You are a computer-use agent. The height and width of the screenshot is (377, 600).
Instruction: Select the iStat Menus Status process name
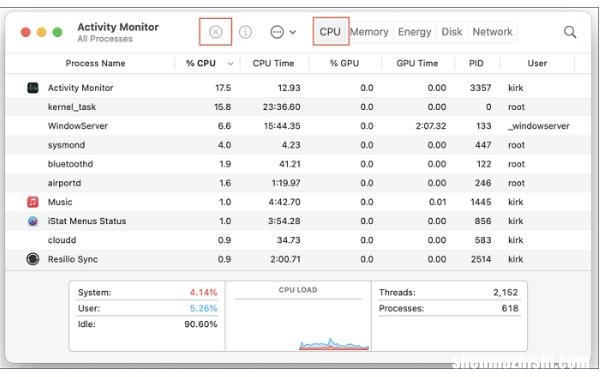pyautogui.click(x=87, y=221)
